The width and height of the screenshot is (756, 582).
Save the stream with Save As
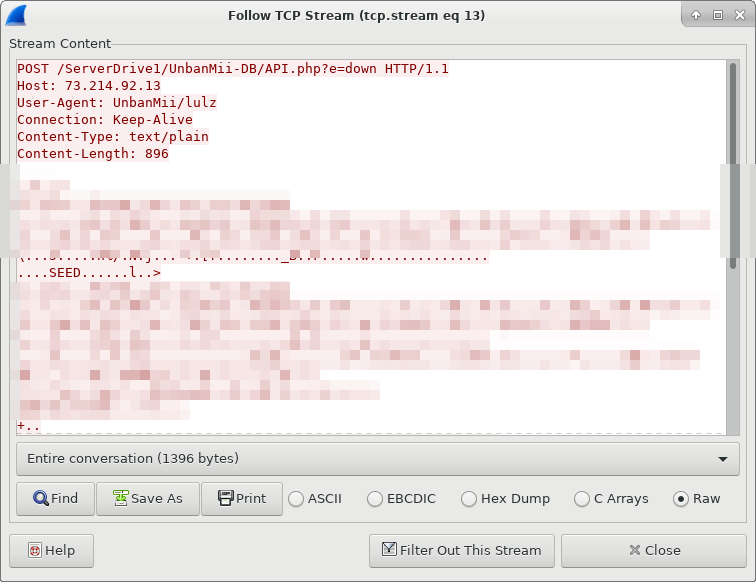(x=148, y=498)
